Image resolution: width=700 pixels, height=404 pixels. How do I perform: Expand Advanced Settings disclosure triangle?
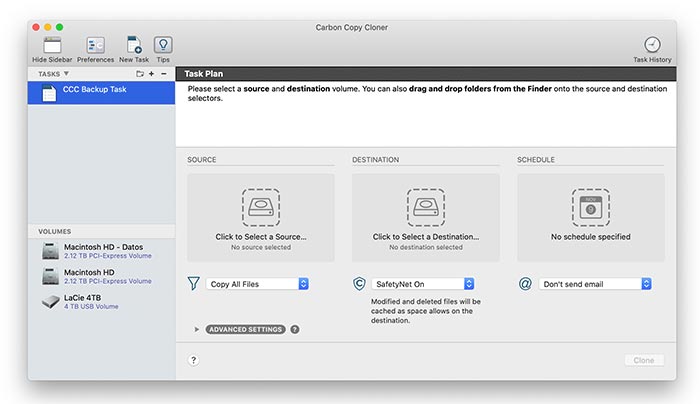click(x=196, y=329)
